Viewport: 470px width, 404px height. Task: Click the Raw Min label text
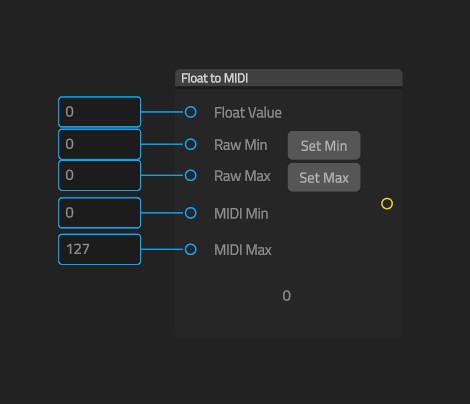click(241, 145)
